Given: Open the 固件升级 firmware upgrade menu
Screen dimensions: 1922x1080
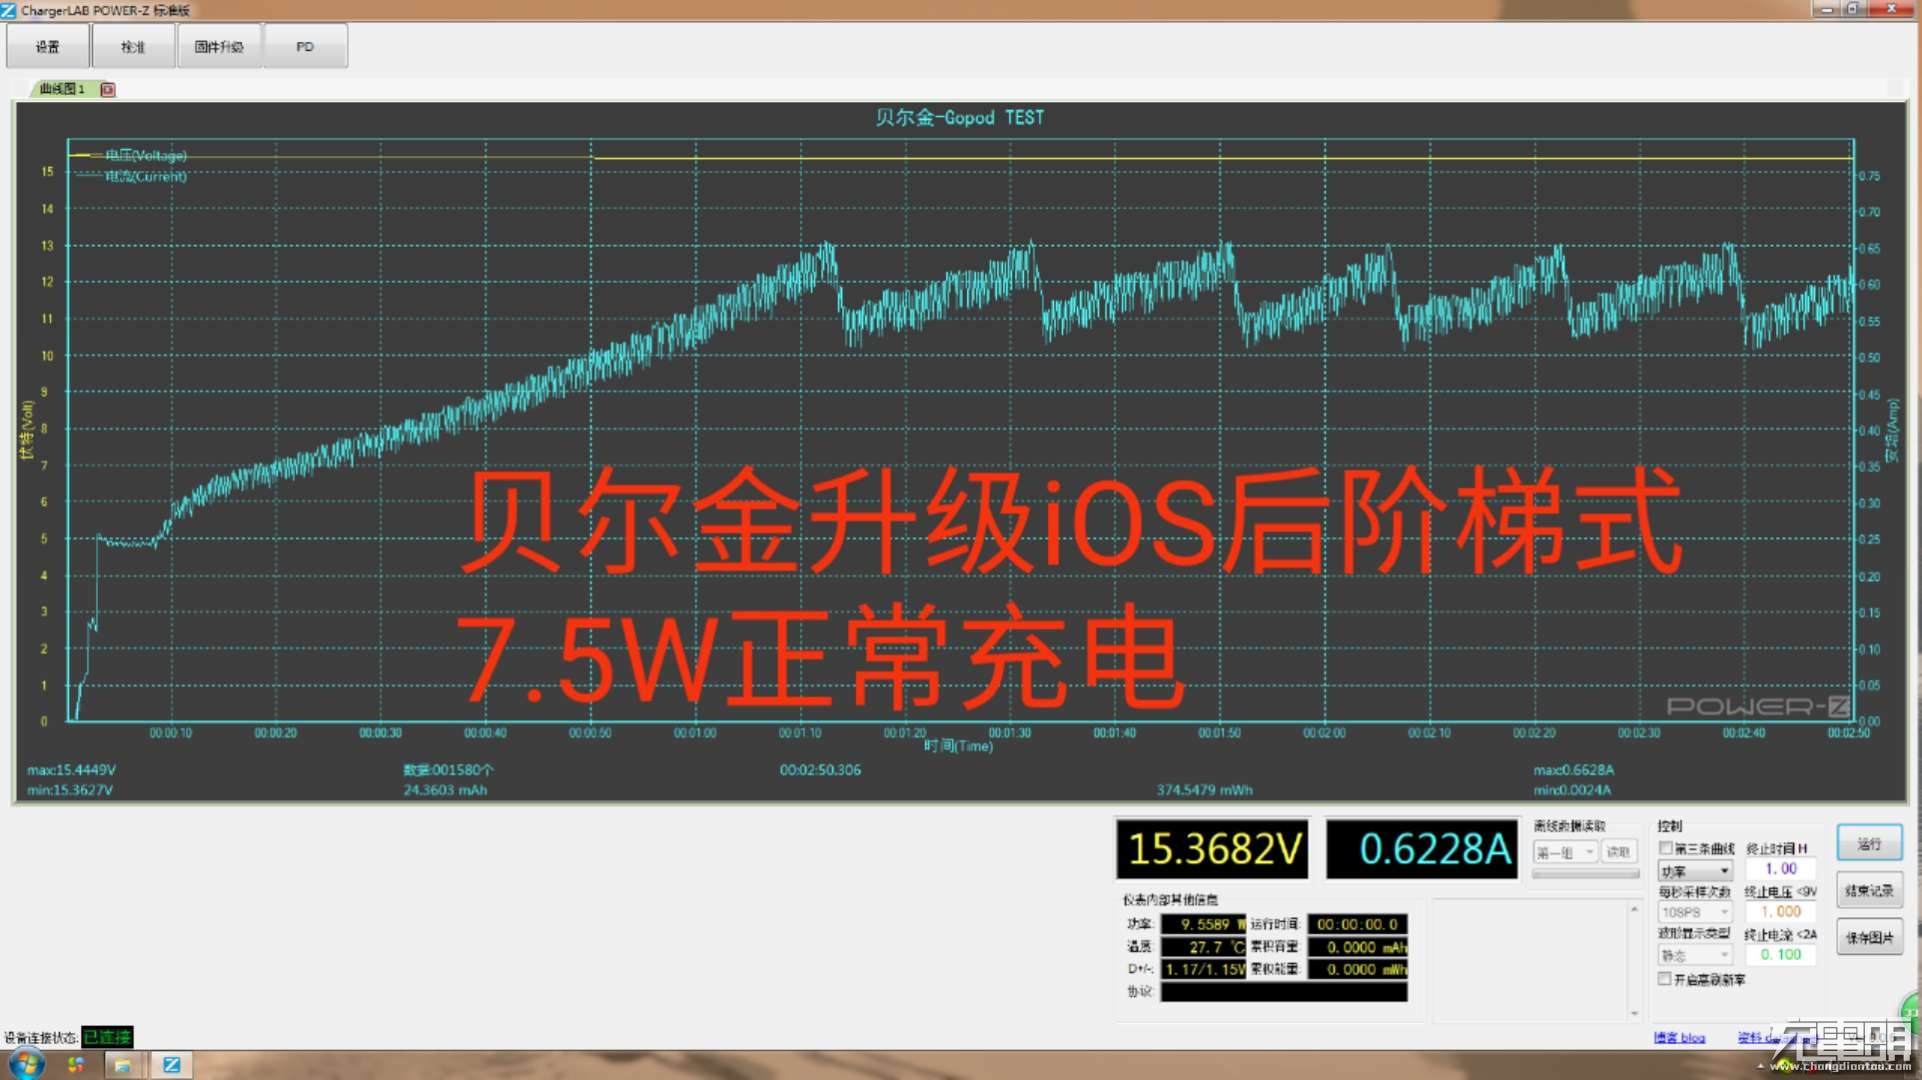Looking at the screenshot, I should point(219,47).
